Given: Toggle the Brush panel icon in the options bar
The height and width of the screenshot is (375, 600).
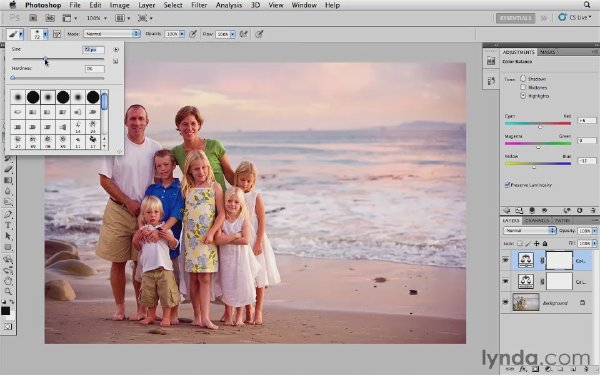Looking at the screenshot, I should pyautogui.click(x=57, y=34).
